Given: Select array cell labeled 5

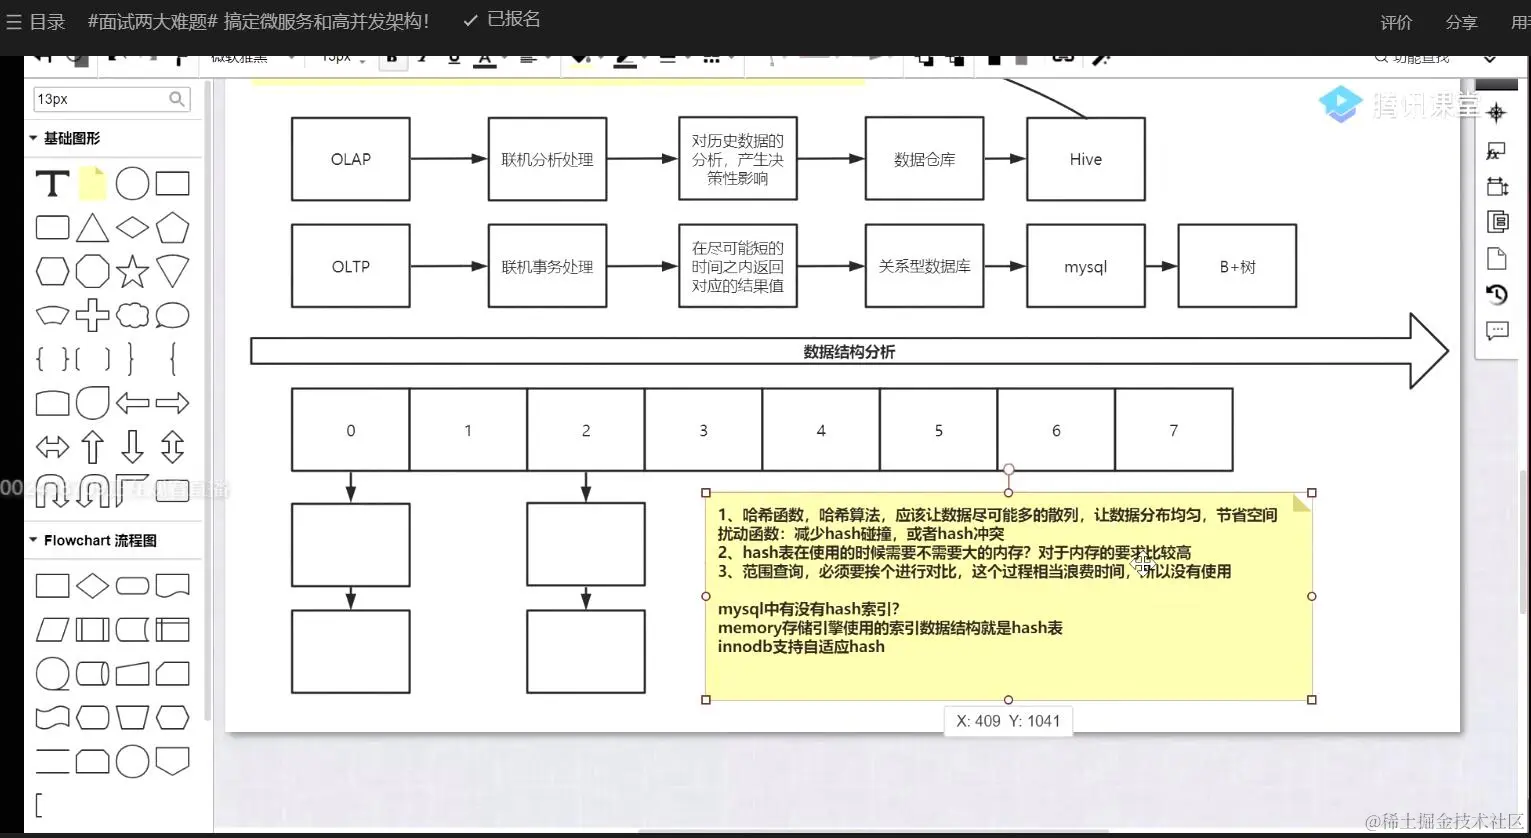Looking at the screenshot, I should [x=938, y=430].
